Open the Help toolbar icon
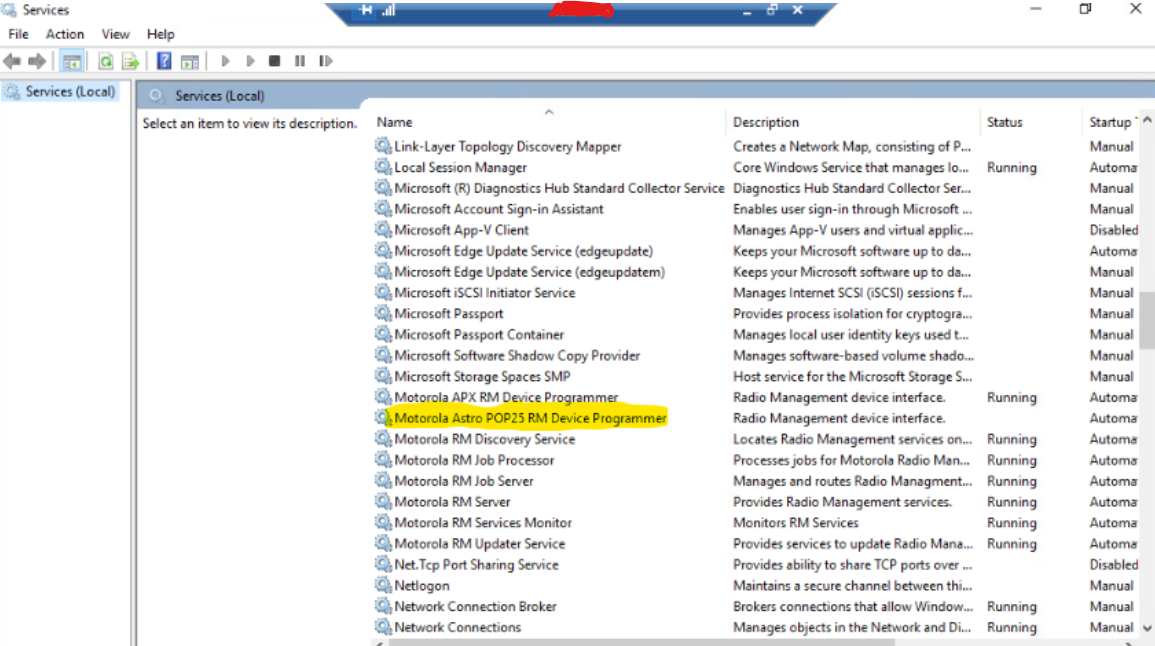The image size is (1155, 646). [164, 61]
